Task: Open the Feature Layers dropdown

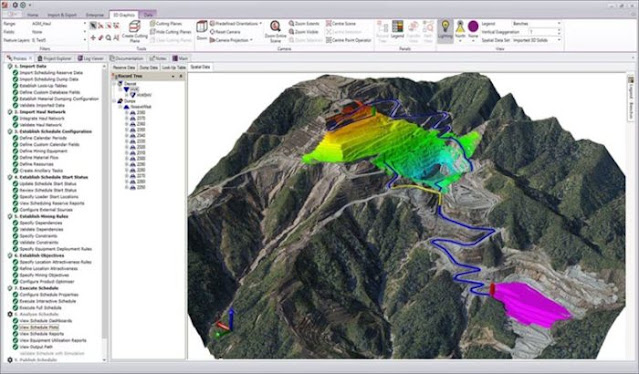Action: 85,40
